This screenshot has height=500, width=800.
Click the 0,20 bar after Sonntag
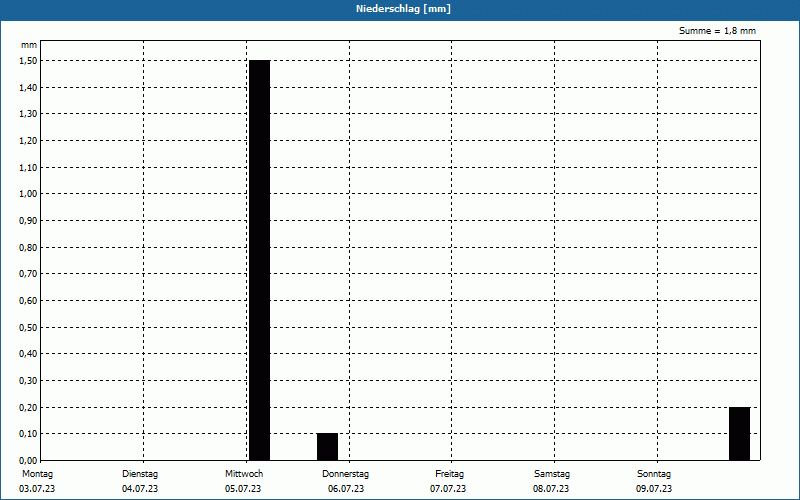point(739,434)
